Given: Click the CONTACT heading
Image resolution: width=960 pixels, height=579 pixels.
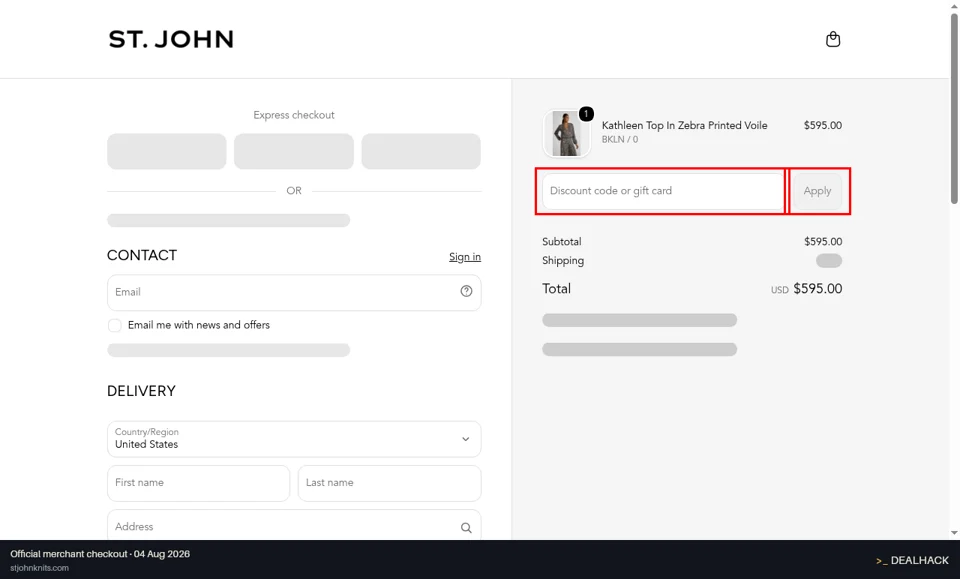Looking at the screenshot, I should (142, 255).
